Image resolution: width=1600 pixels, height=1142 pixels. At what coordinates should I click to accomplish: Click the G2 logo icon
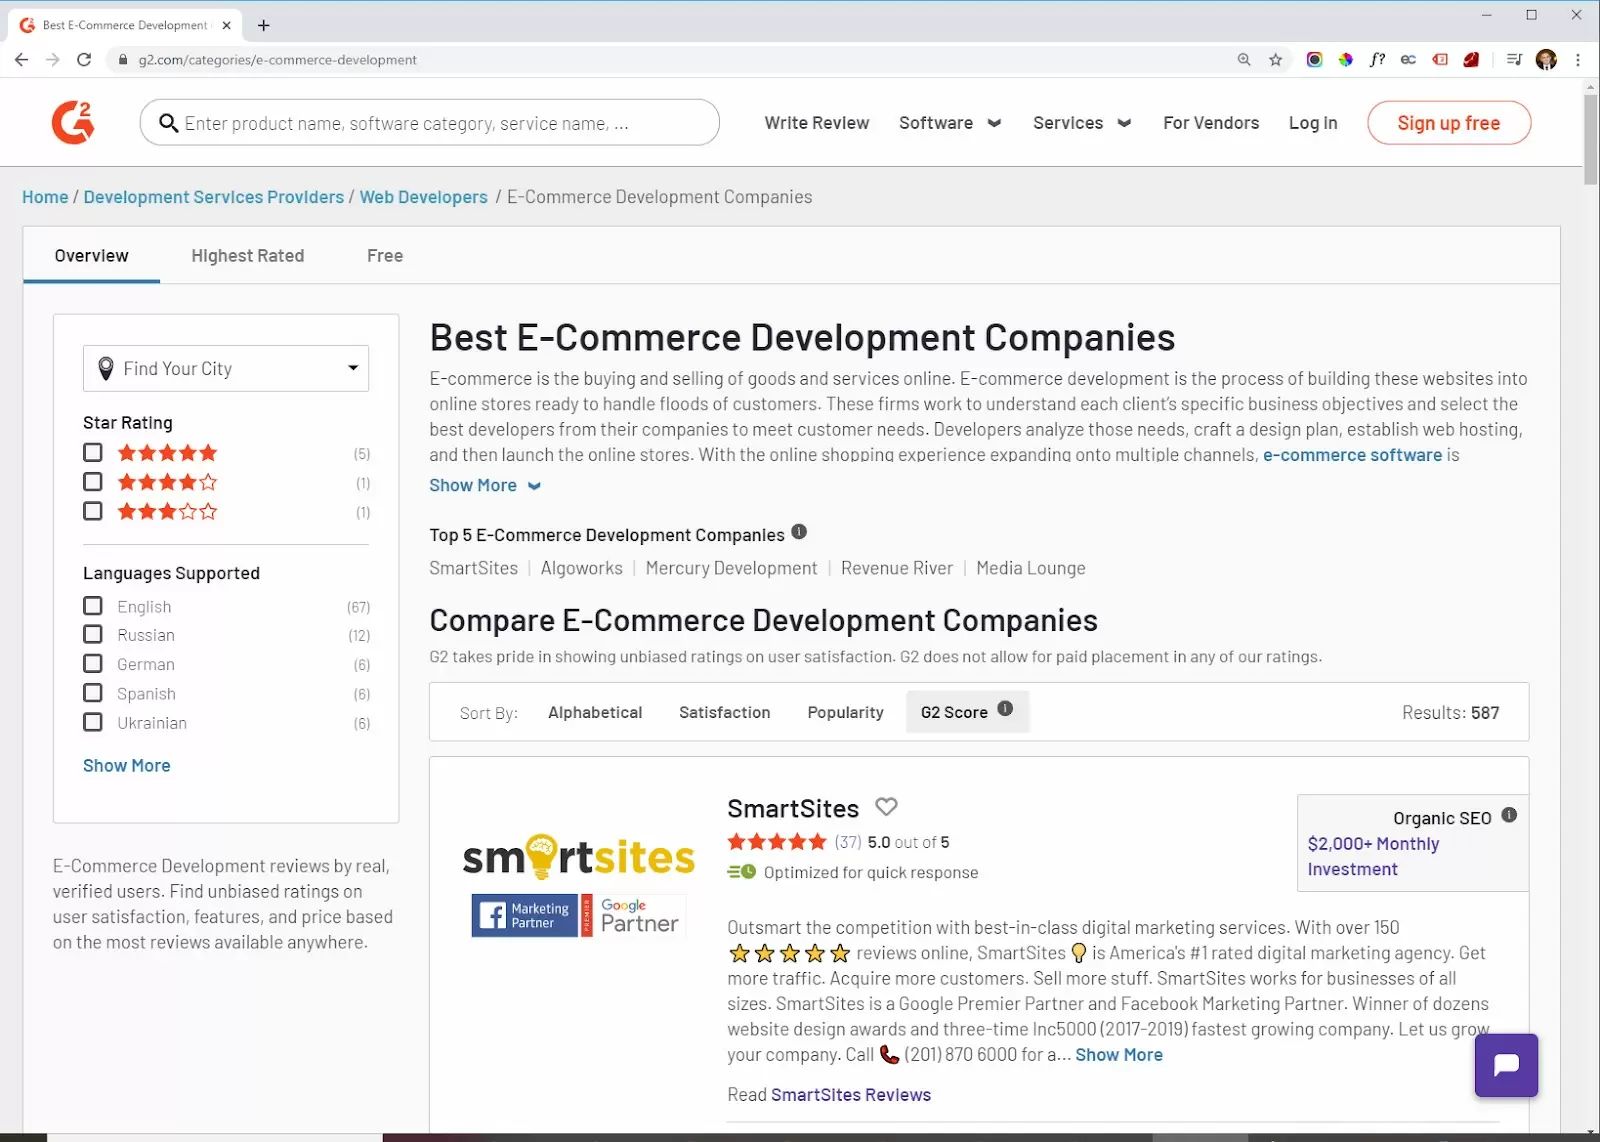(73, 123)
